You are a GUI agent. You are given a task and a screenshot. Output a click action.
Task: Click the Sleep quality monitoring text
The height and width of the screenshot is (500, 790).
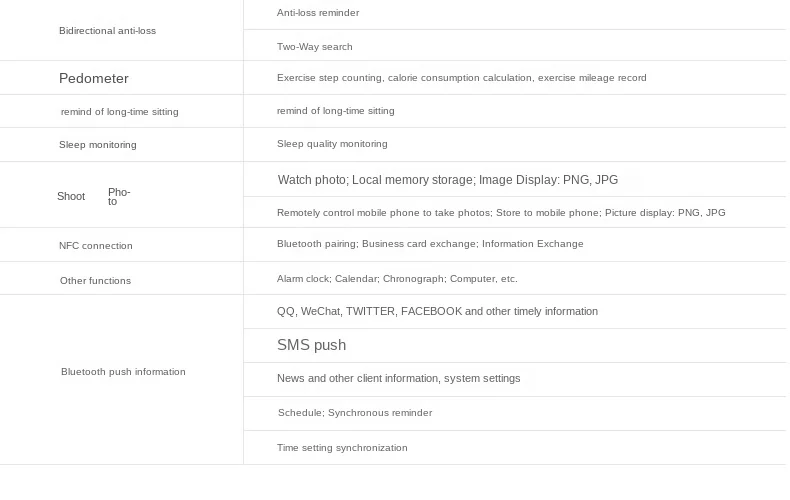tap(332, 144)
